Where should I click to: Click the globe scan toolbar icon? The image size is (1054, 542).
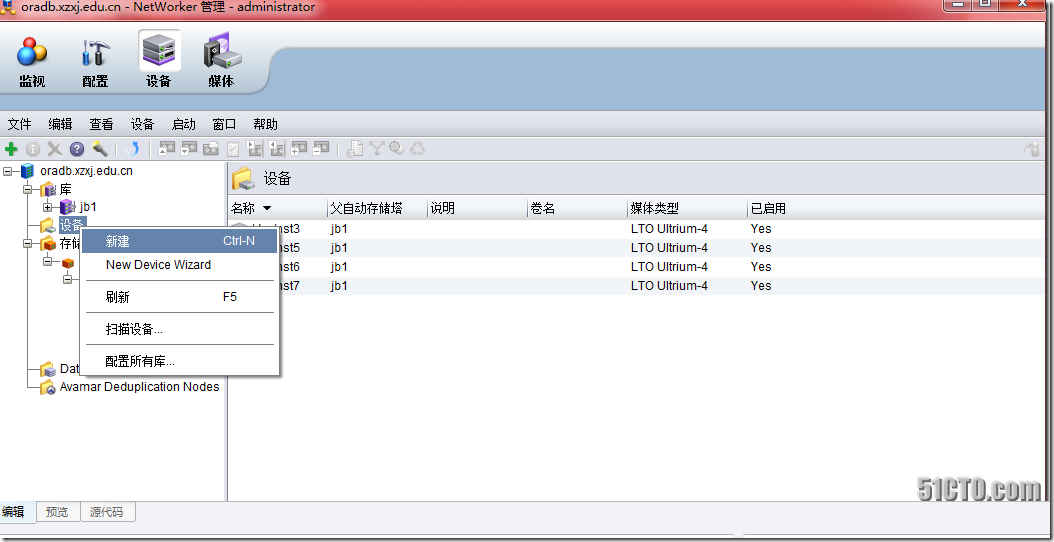point(397,148)
